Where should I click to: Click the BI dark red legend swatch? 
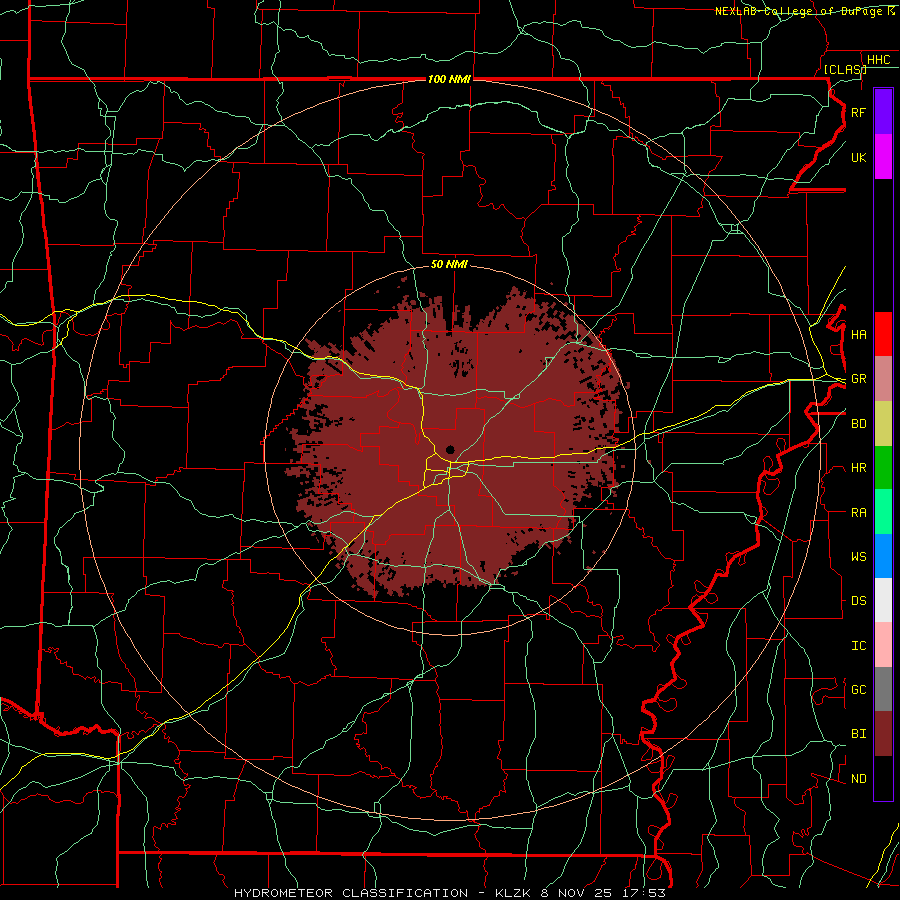tap(883, 734)
